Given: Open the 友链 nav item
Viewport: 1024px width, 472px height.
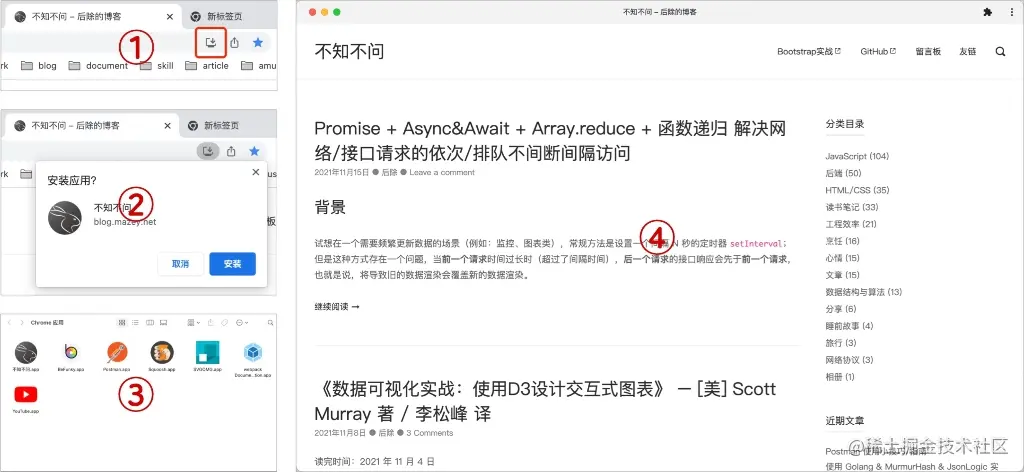Looking at the screenshot, I should tap(967, 52).
